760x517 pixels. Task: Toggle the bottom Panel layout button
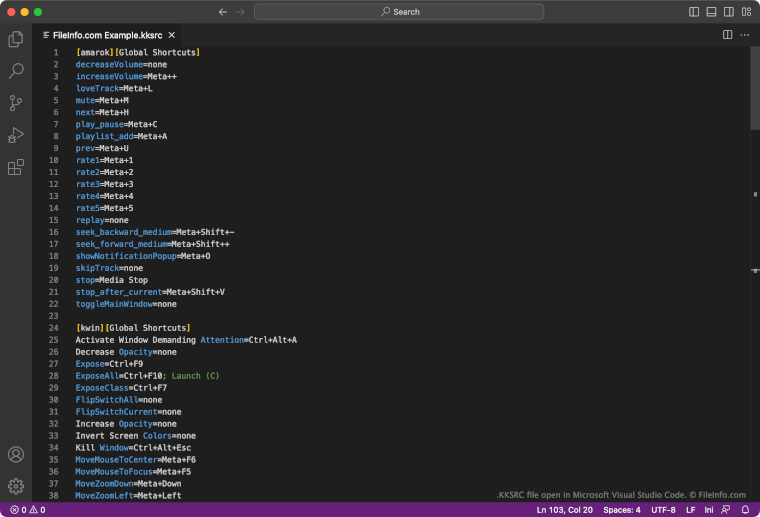coord(711,12)
